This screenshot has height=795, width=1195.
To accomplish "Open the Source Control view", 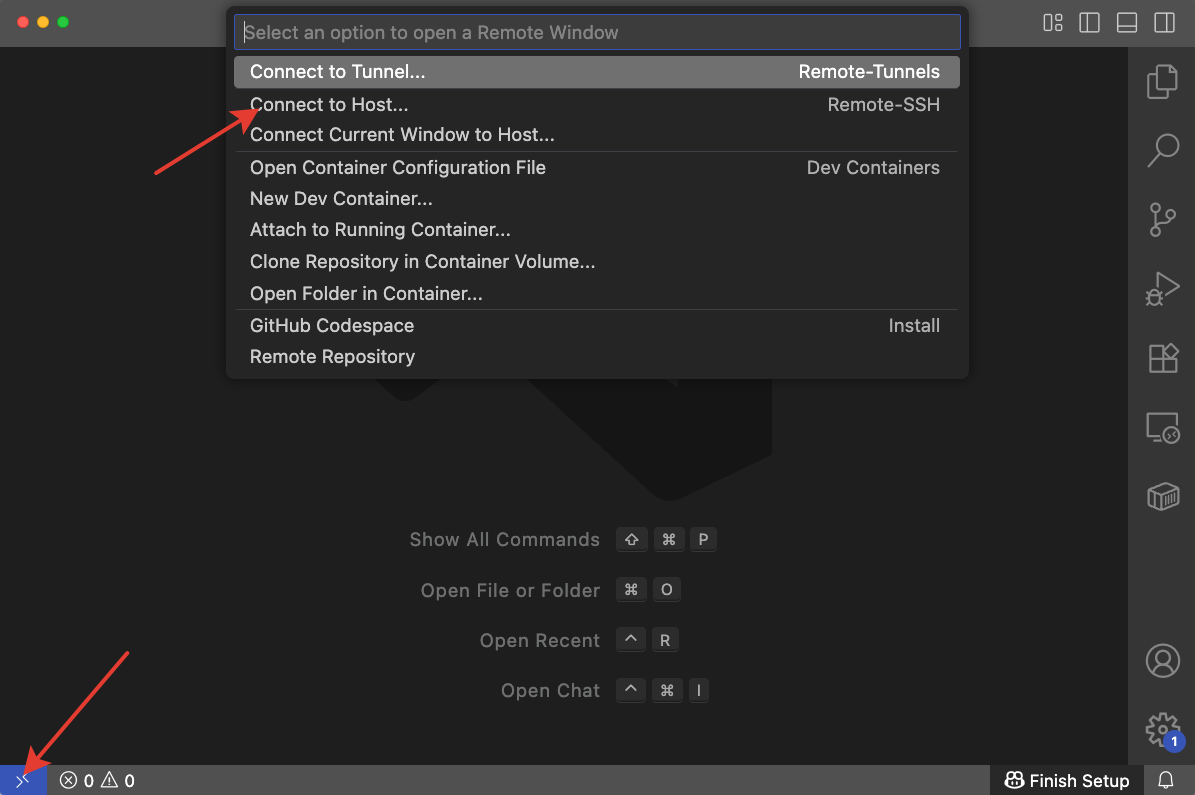I will click(1162, 219).
